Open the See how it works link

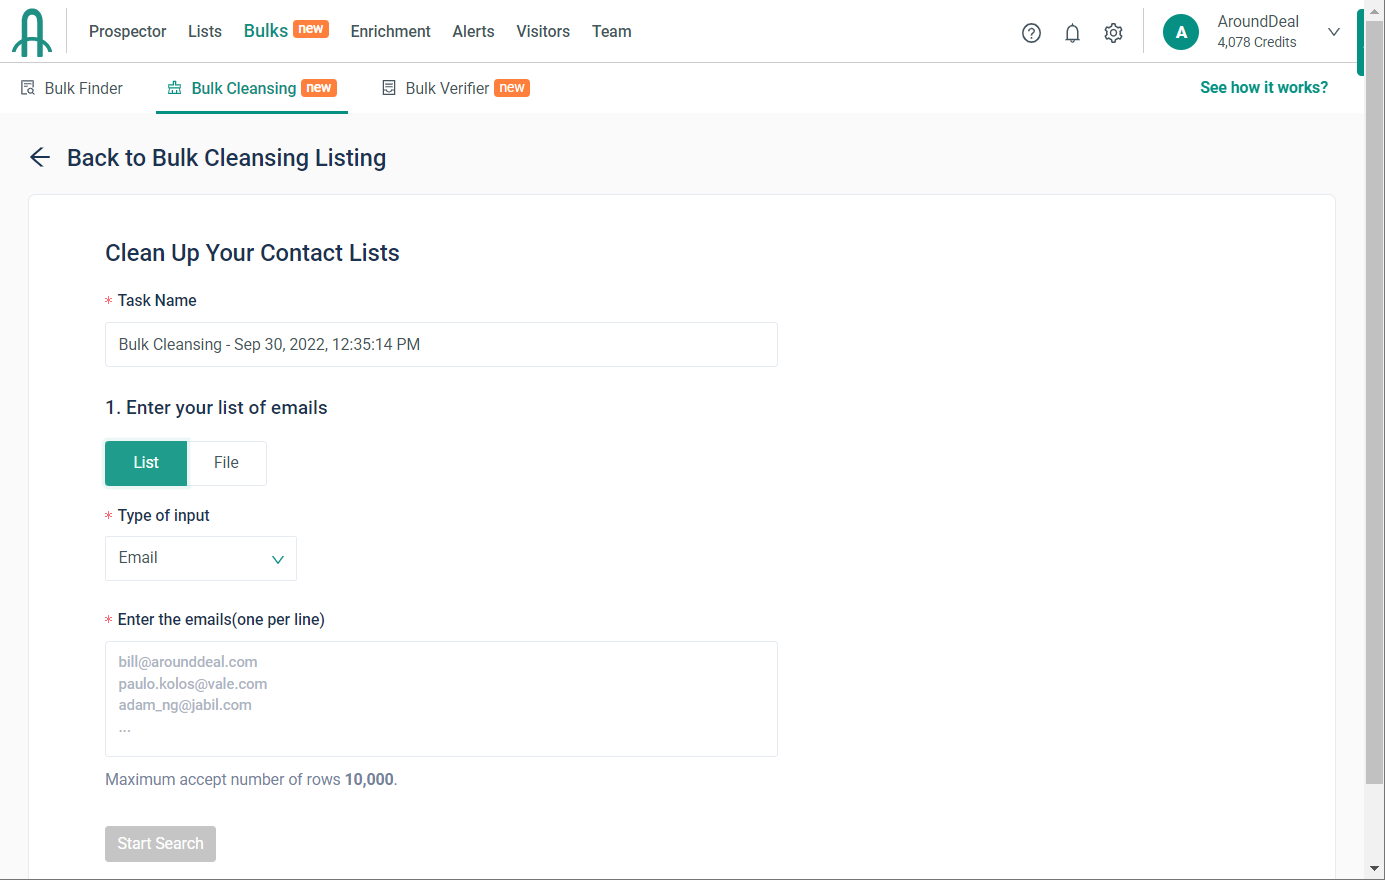[x=1263, y=88]
